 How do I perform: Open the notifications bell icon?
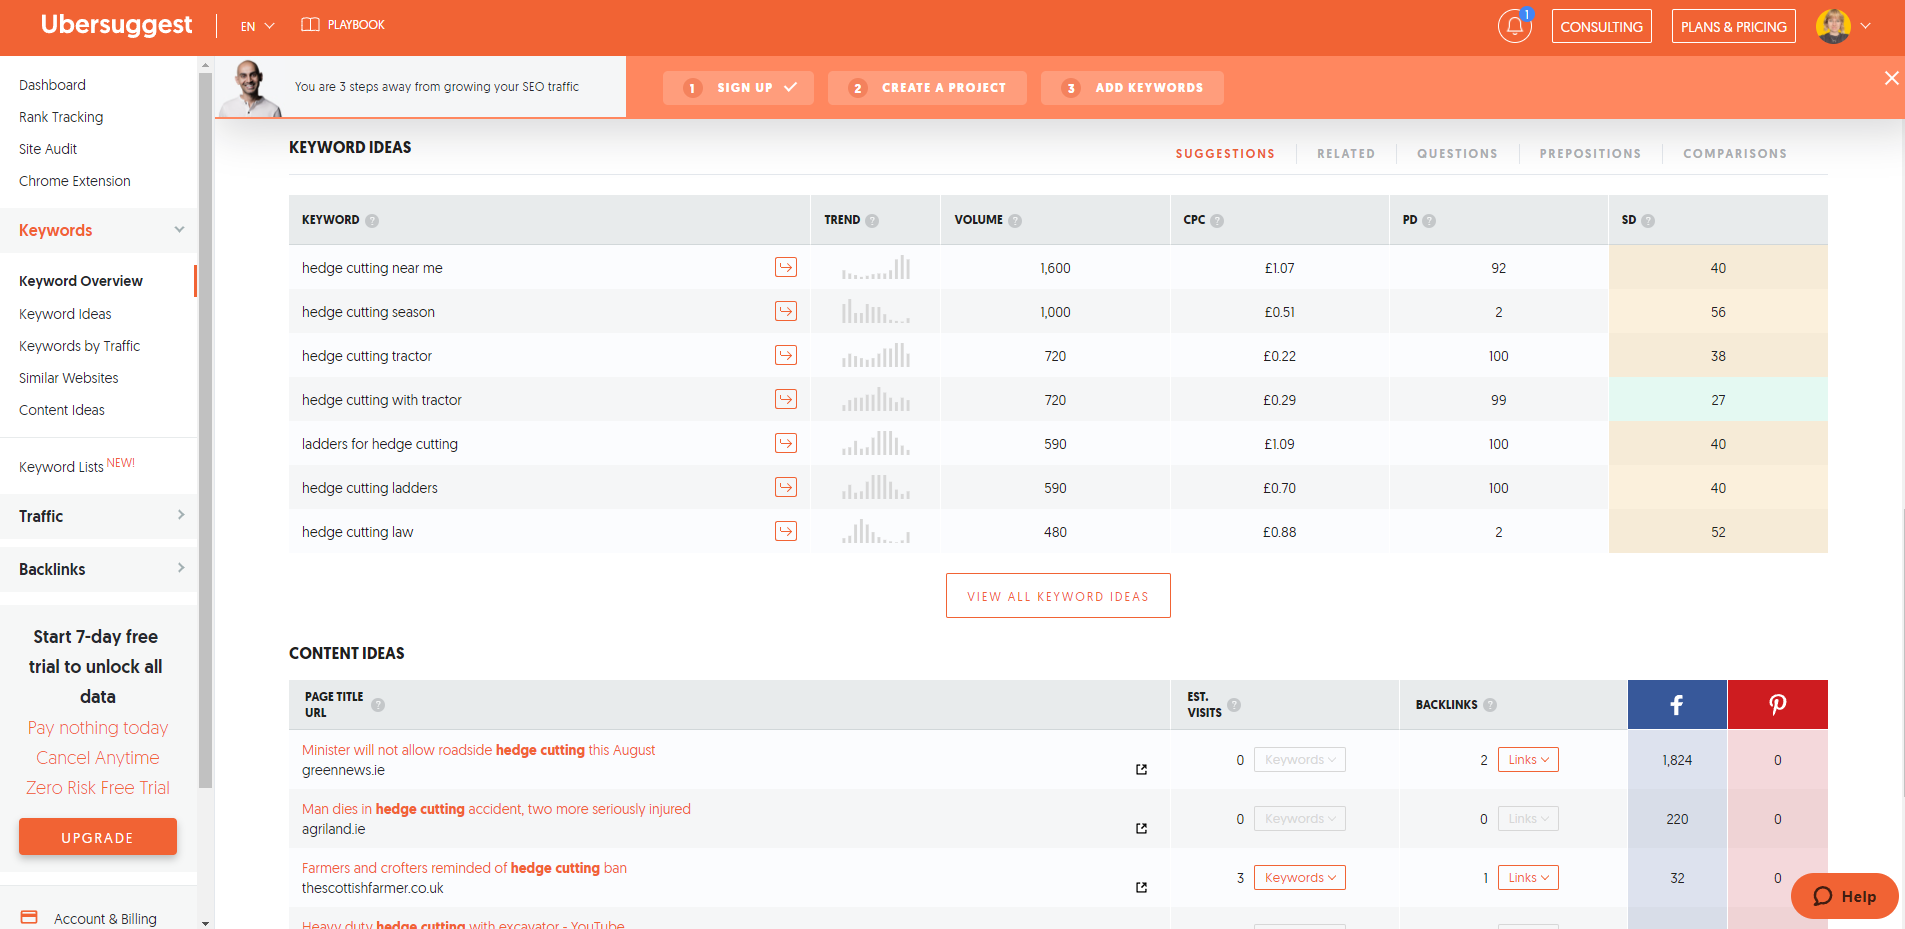[1514, 27]
